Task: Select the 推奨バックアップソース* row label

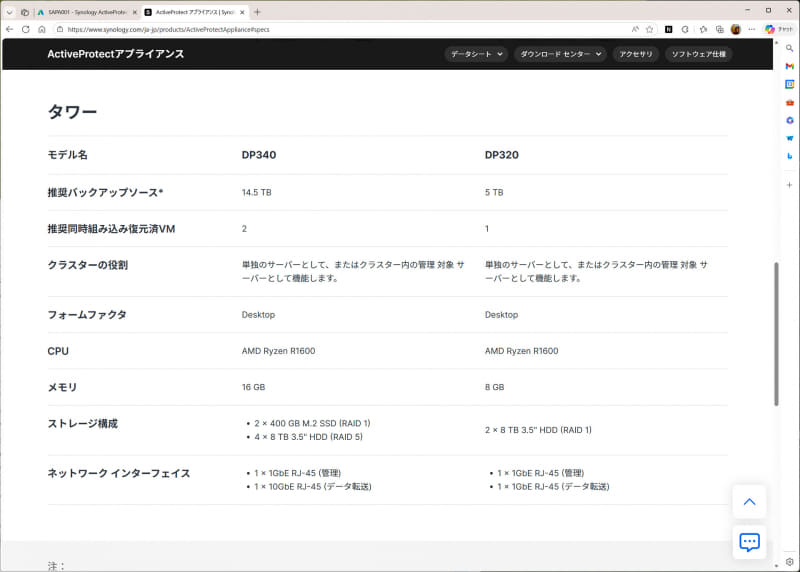Action: click(x=105, y=192)
